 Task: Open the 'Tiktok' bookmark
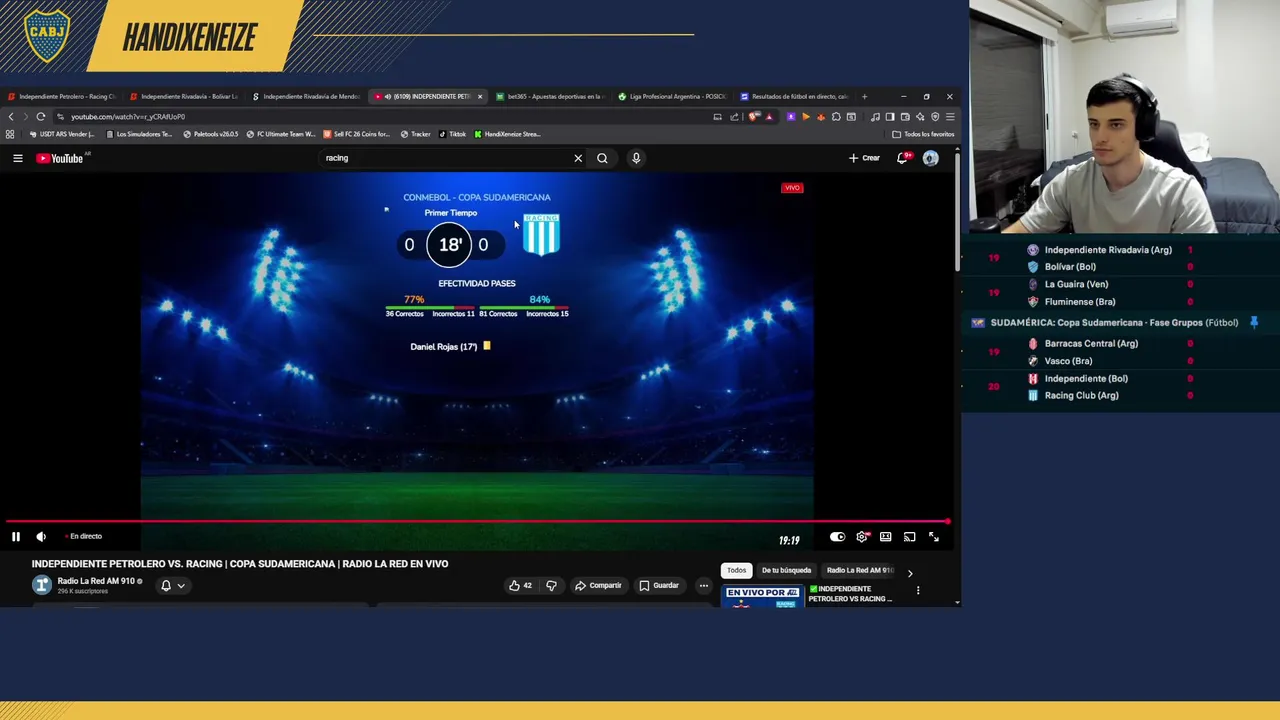pos(453,134)
